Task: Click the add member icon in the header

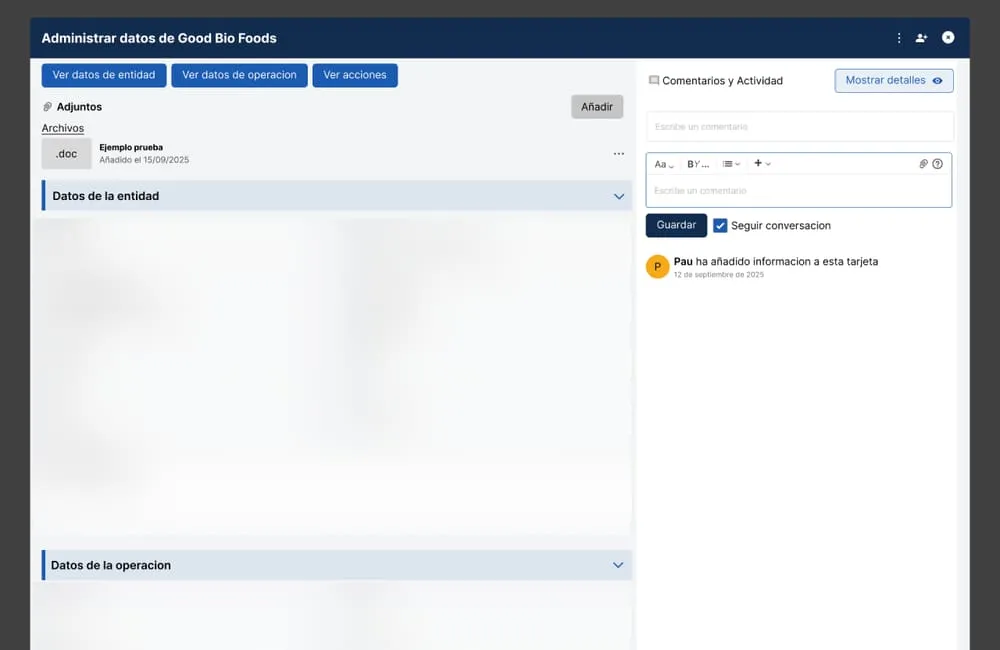Action: (921, 38)
